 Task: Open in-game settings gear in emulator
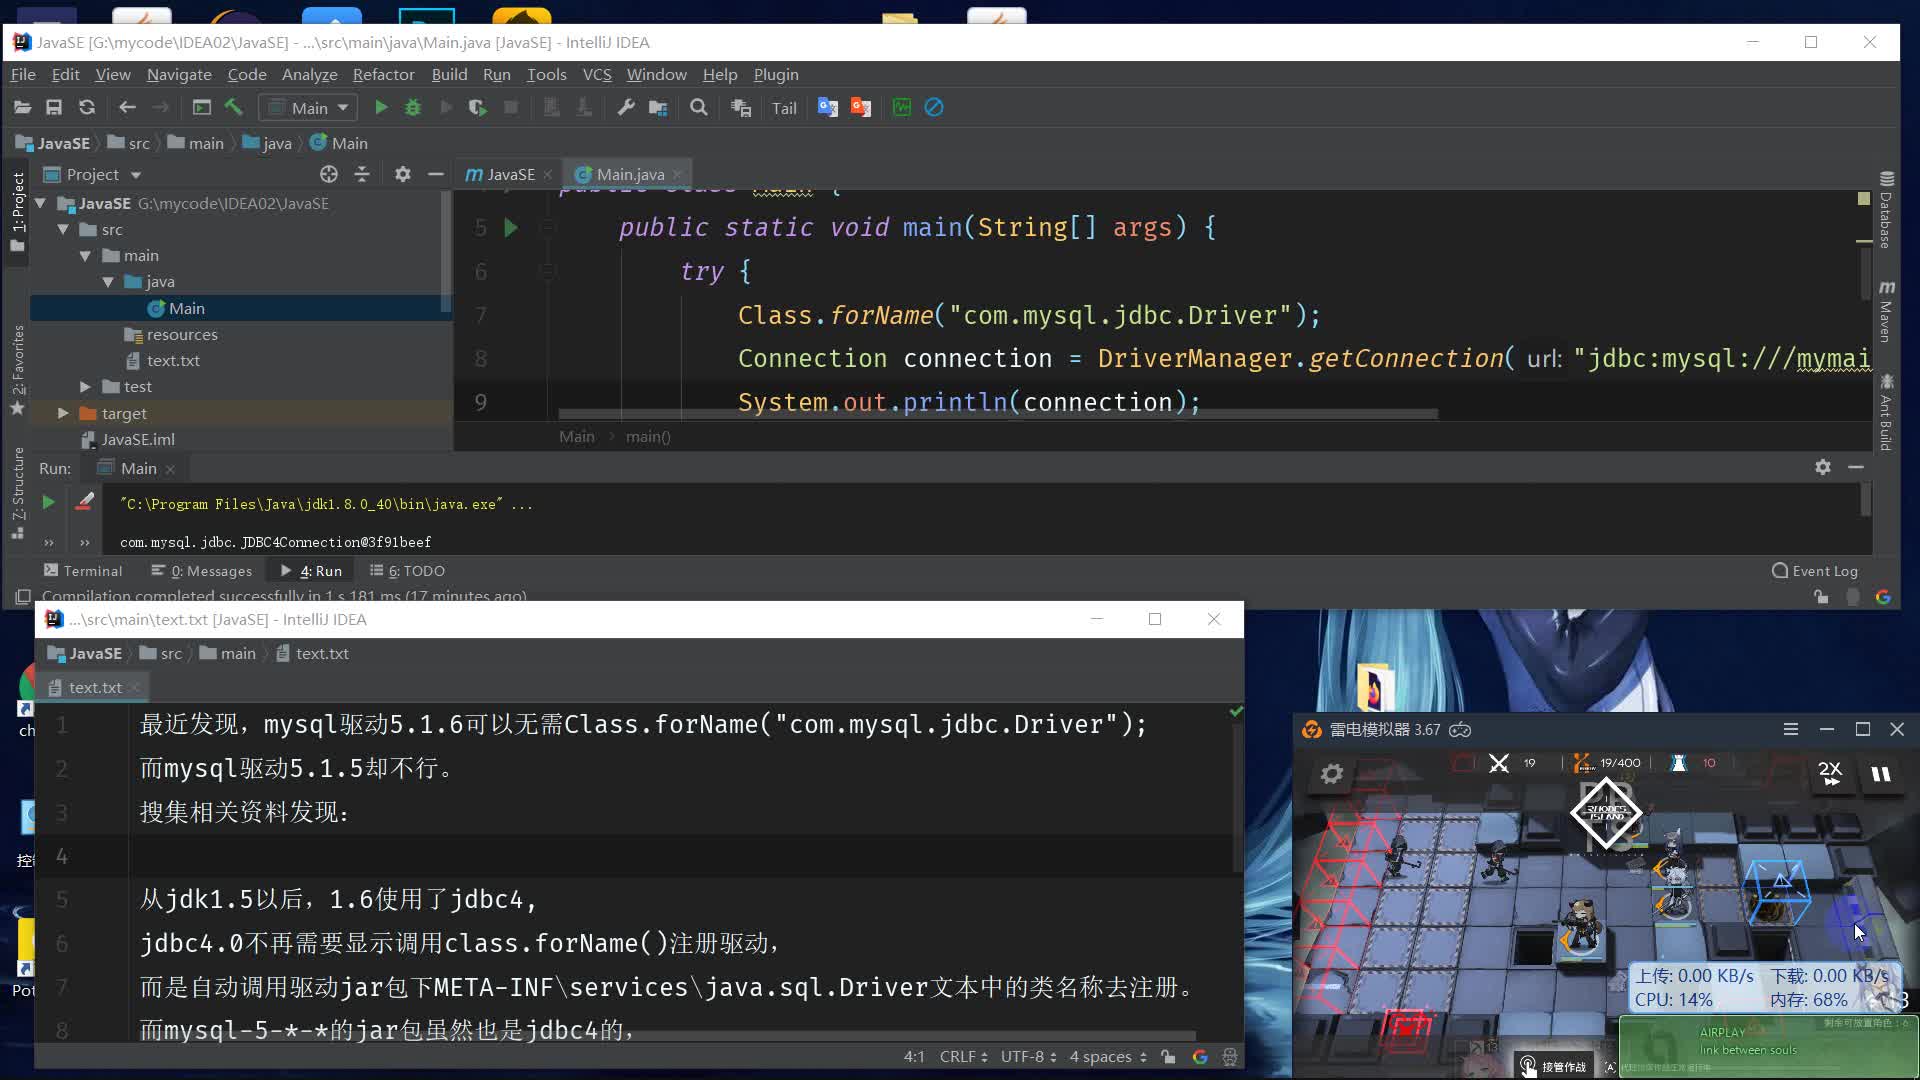click(1332, 774)
